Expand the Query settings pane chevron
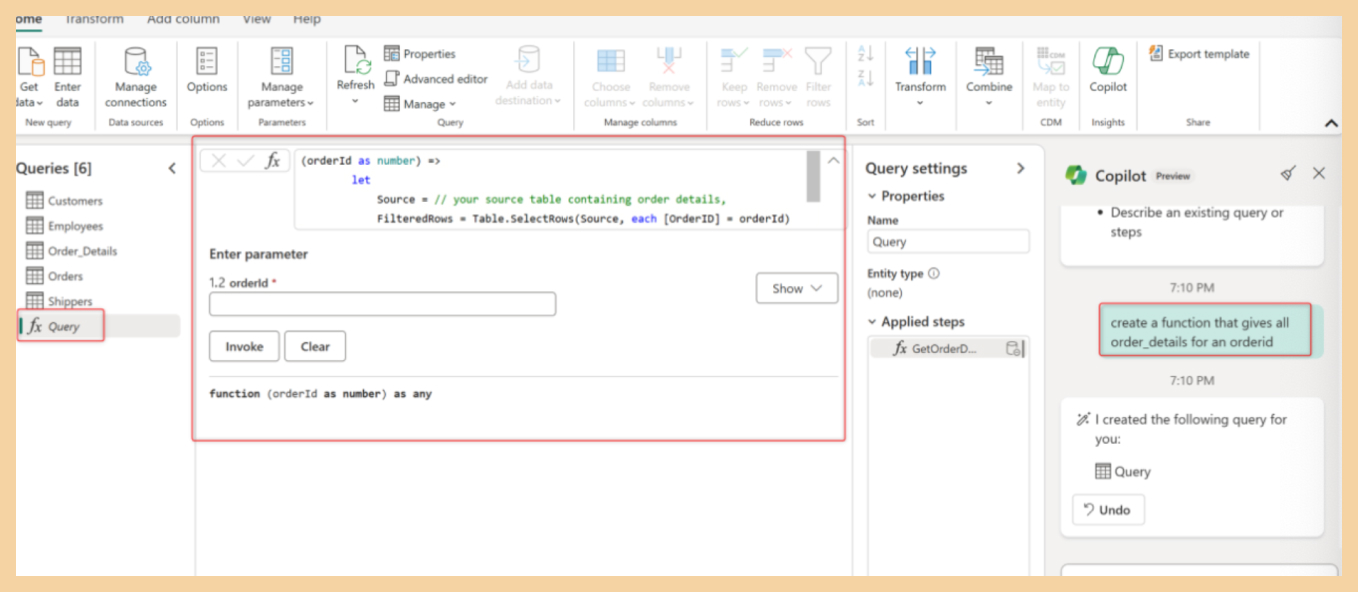 coord(1020,168)
